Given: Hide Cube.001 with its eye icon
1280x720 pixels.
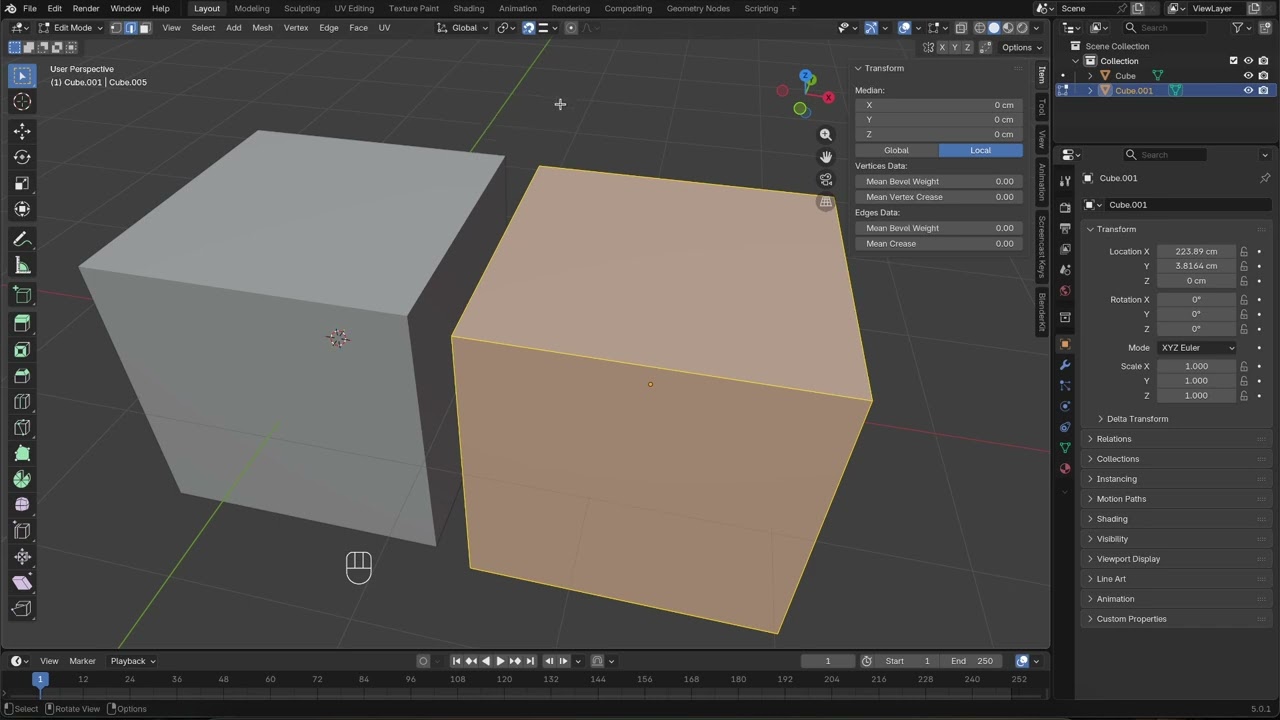Looking at the screenshot, I should 1248,91.
